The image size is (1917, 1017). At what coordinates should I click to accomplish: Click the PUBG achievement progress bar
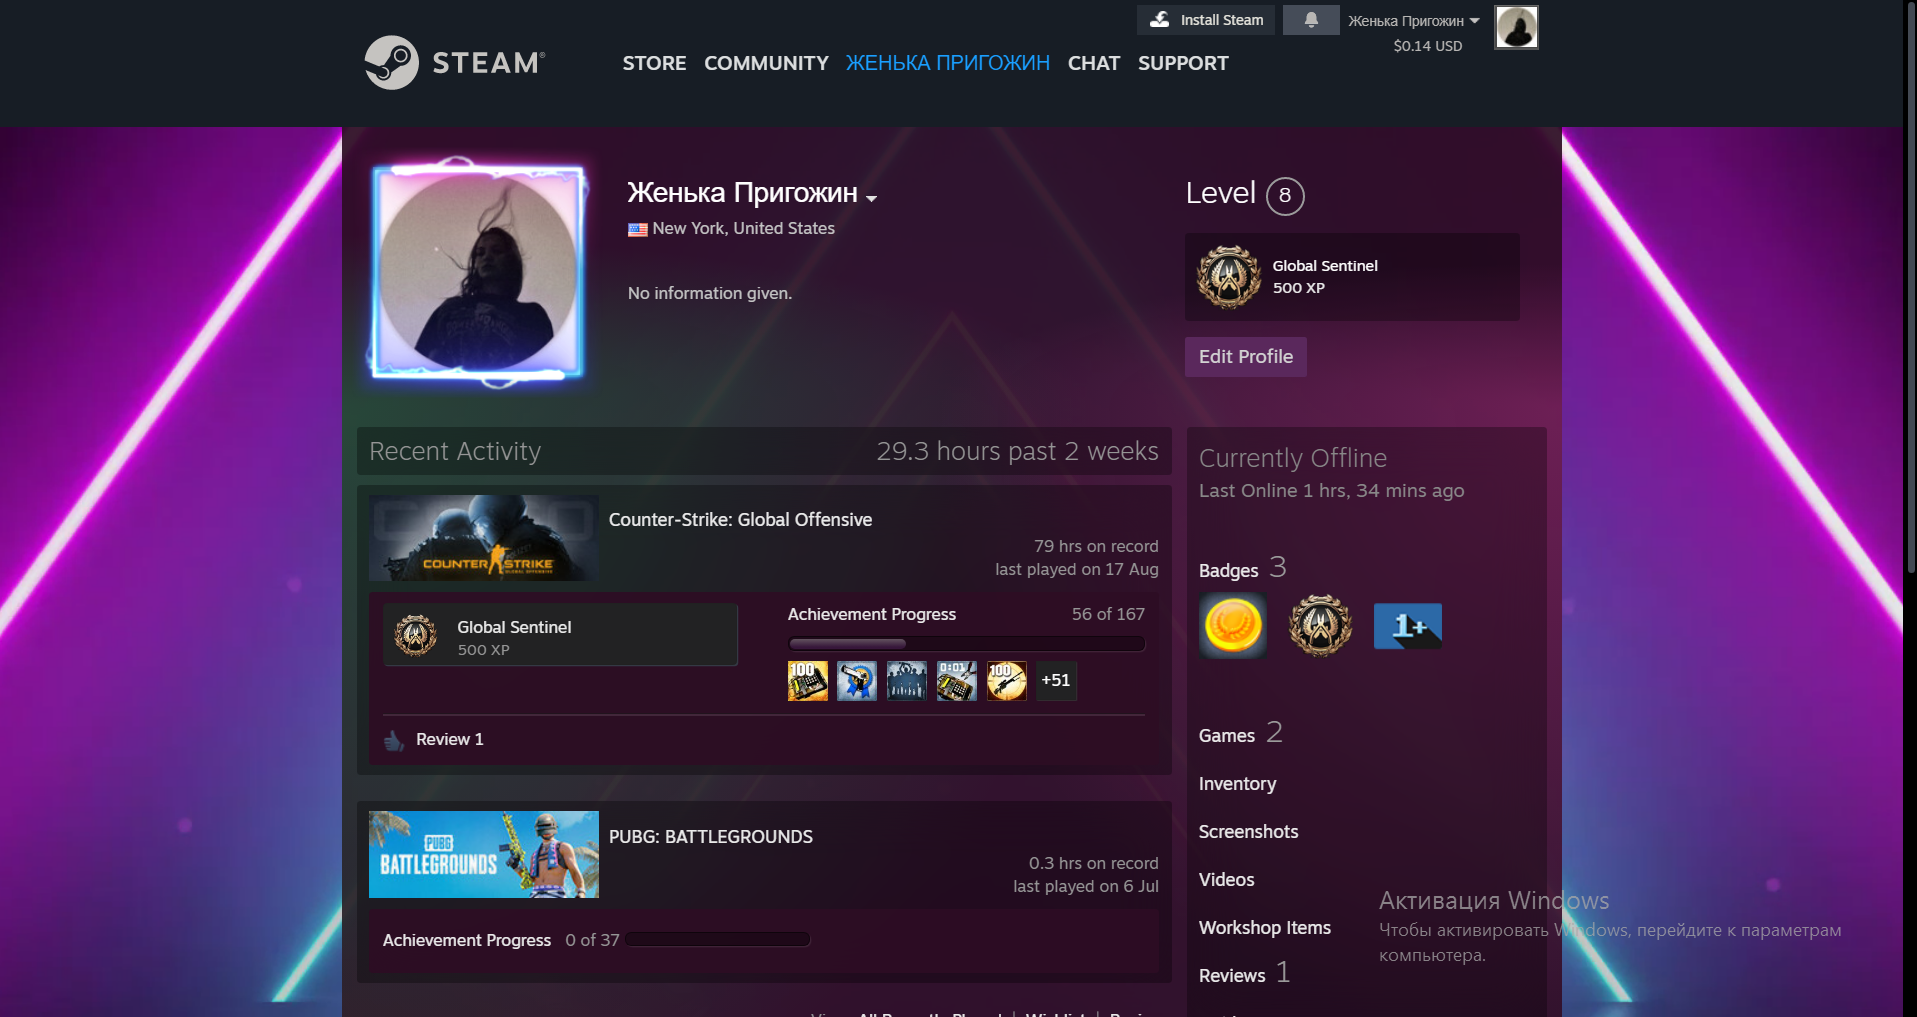[717, 940]
